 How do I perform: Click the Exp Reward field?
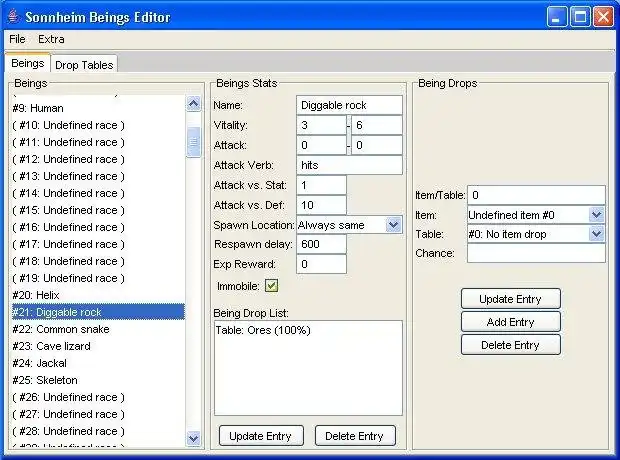[321, 264]
